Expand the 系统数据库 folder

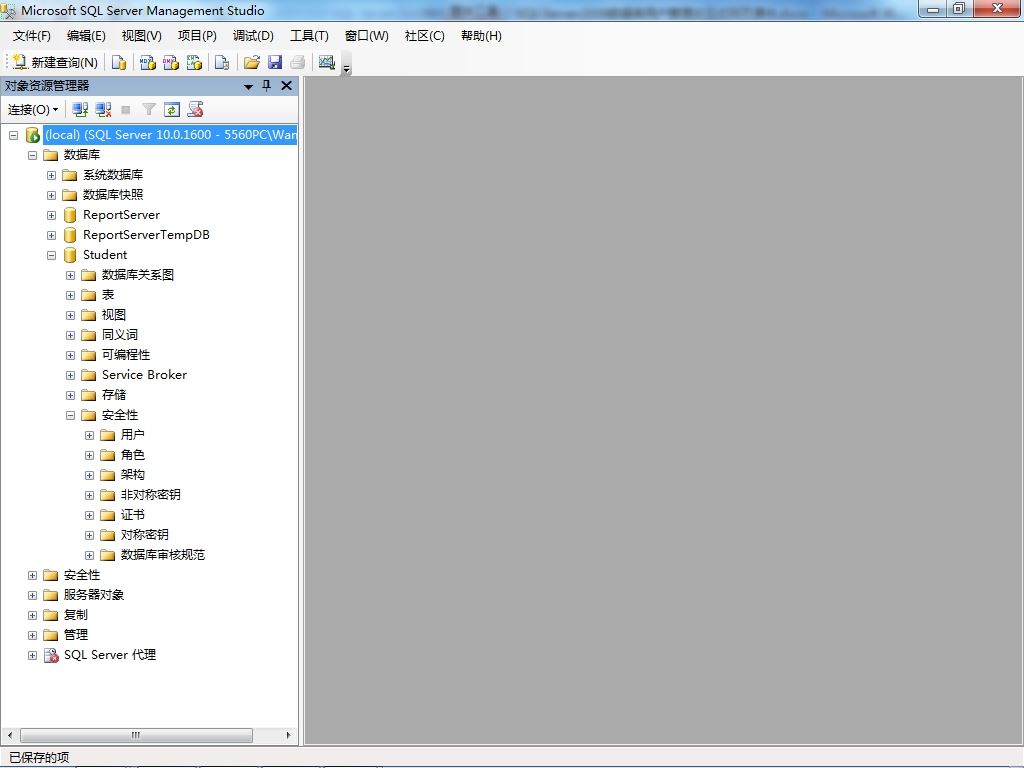tap(52, 175)
